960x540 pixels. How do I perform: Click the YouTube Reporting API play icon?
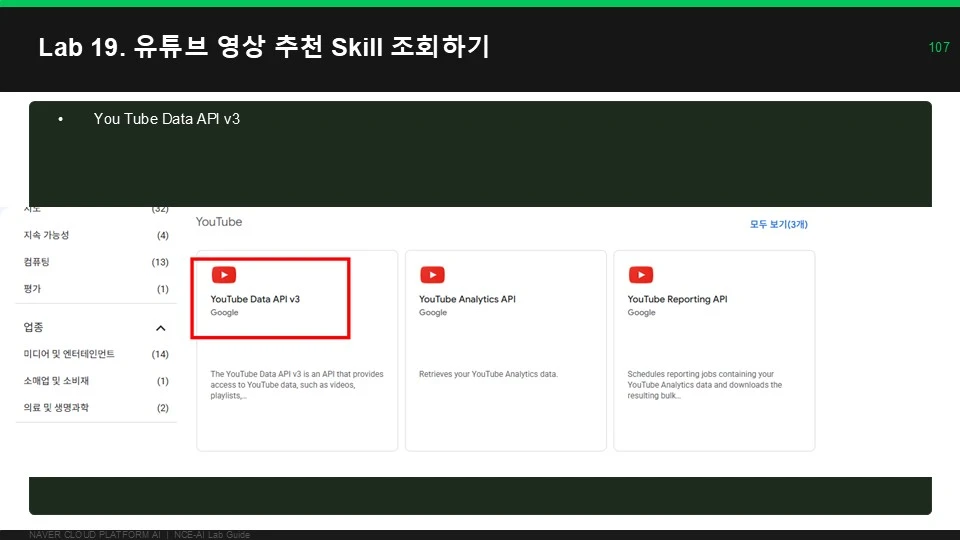point(641,275)
